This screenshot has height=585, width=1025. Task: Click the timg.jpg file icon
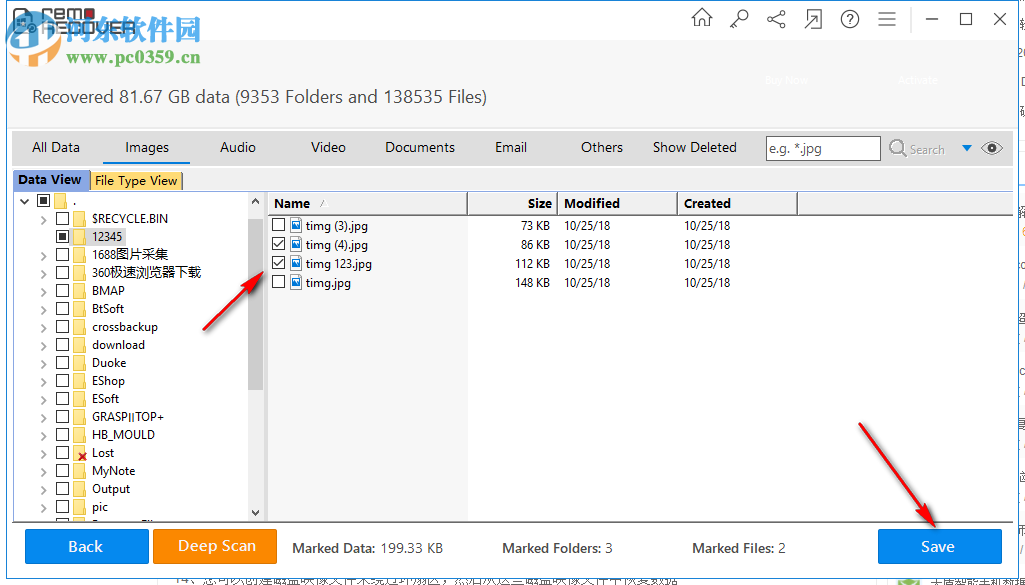click(x=296, y=282)
